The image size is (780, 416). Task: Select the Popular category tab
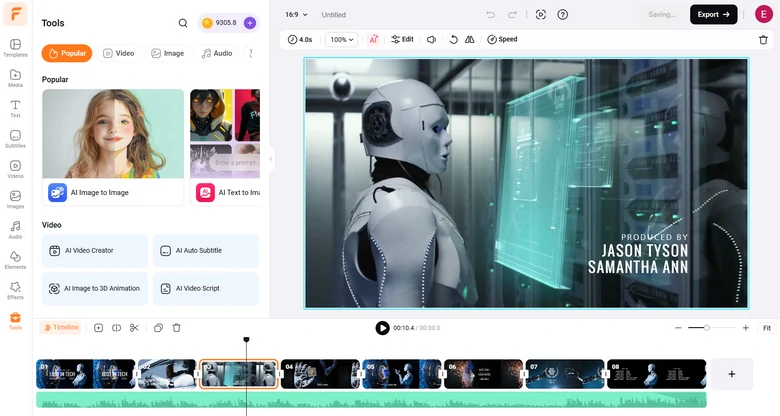[67, 53]
